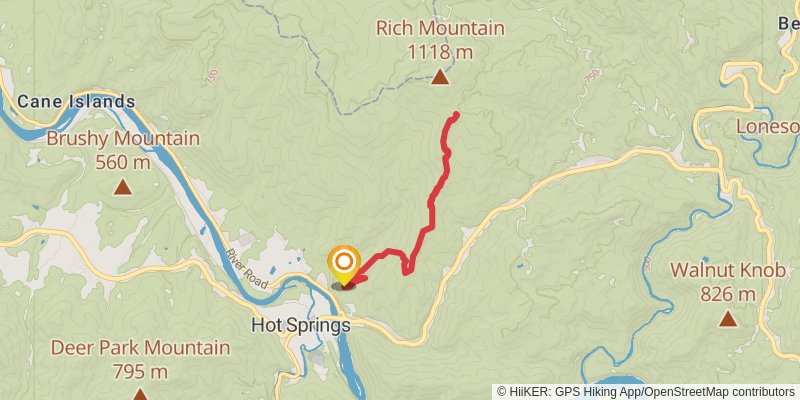
Task: Click the Brushy Mountain peak triangle
Action: click(x=123, y=187)
